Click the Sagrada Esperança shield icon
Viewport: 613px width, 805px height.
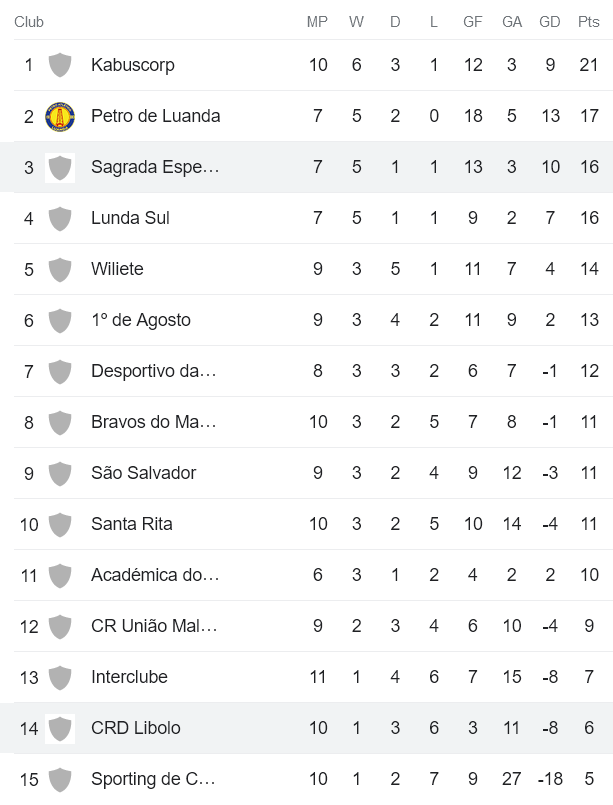[x=60, y=167]
